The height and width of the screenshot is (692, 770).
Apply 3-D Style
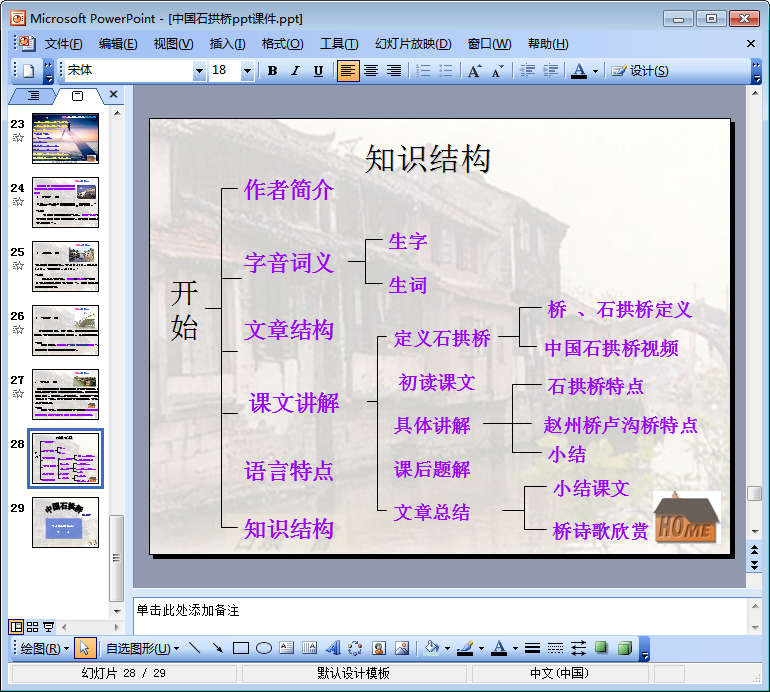click(x=625, y=648)
